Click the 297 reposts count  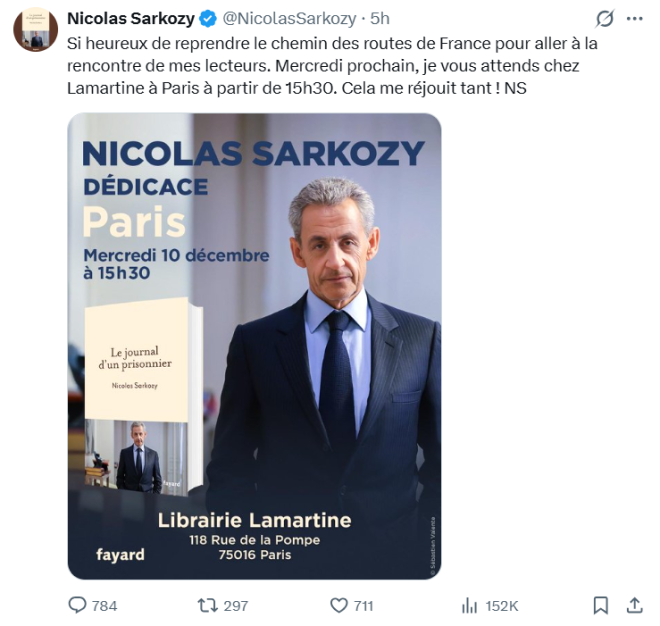(236, 605)
